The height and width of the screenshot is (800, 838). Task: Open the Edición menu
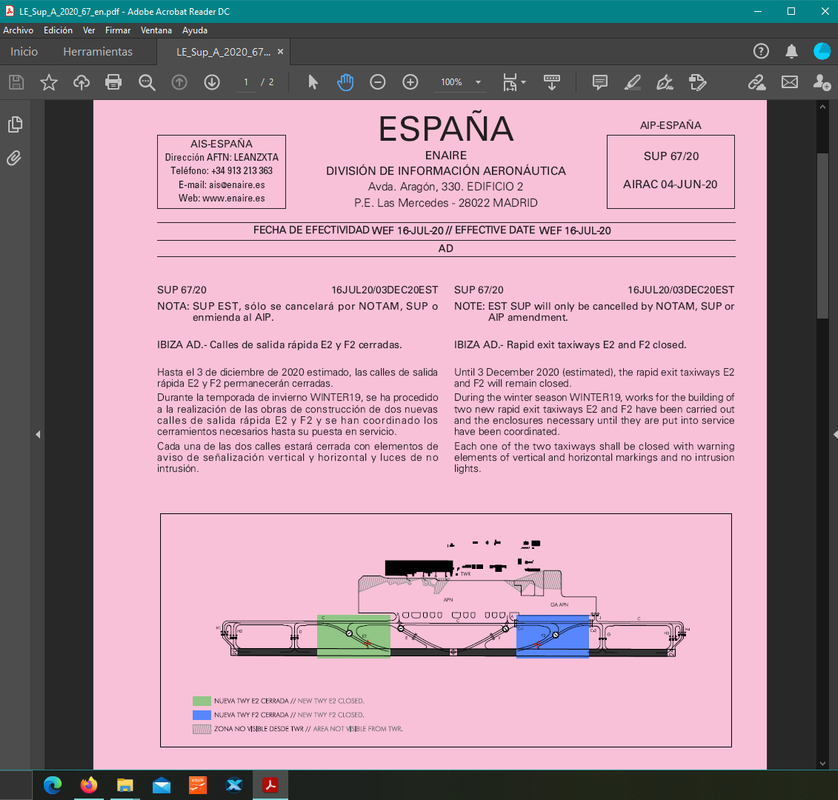click(x=58, y=30)
